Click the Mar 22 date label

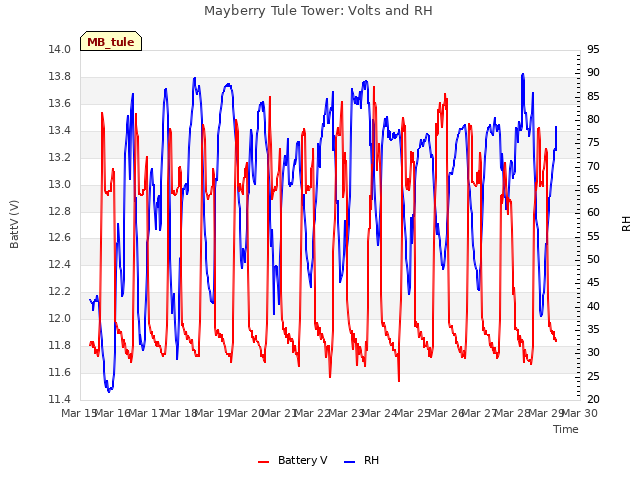tap(313, 413)
